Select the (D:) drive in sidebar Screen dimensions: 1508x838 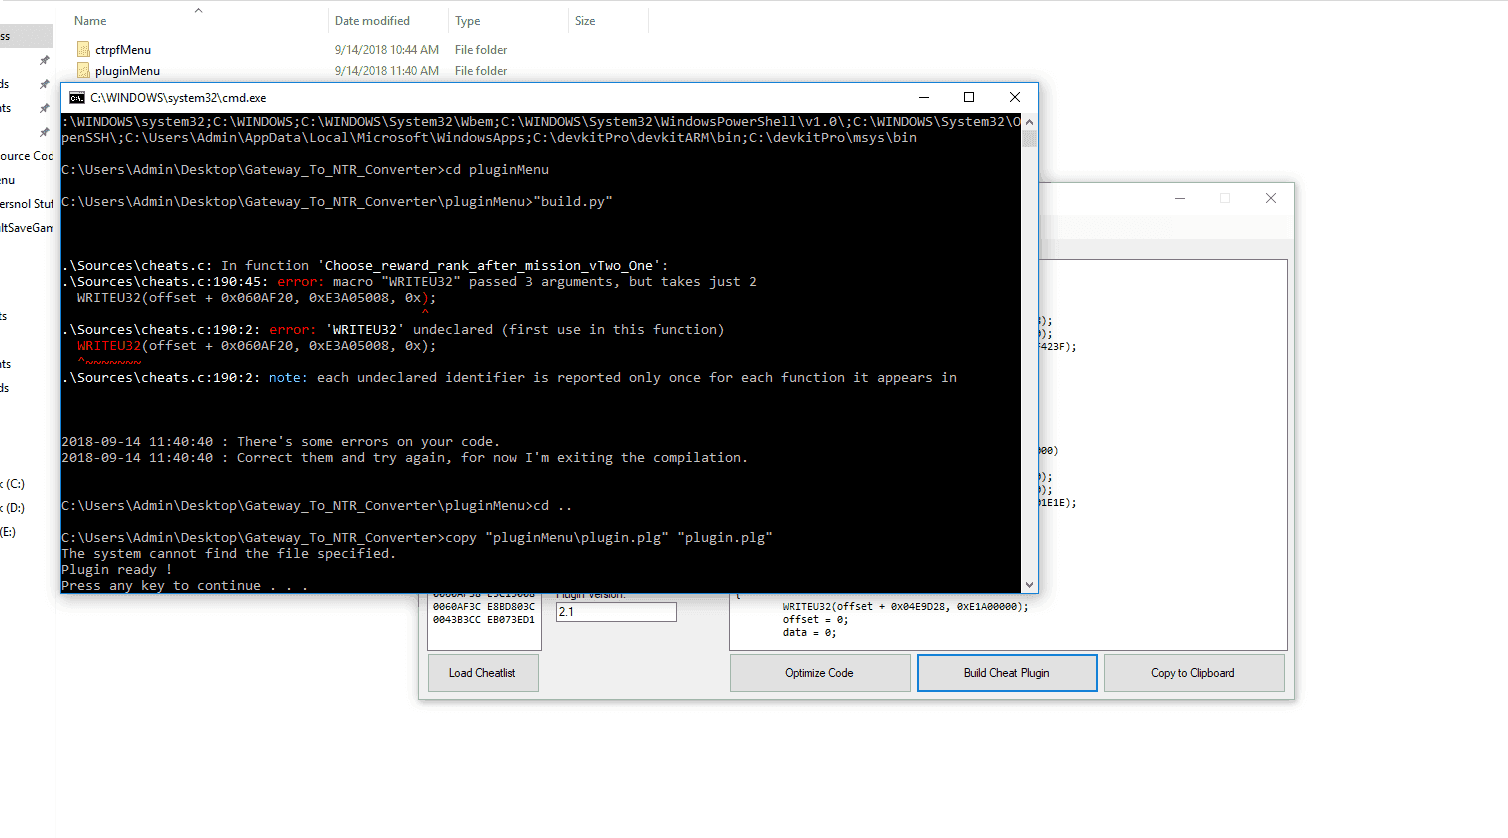tap(13, 508)
